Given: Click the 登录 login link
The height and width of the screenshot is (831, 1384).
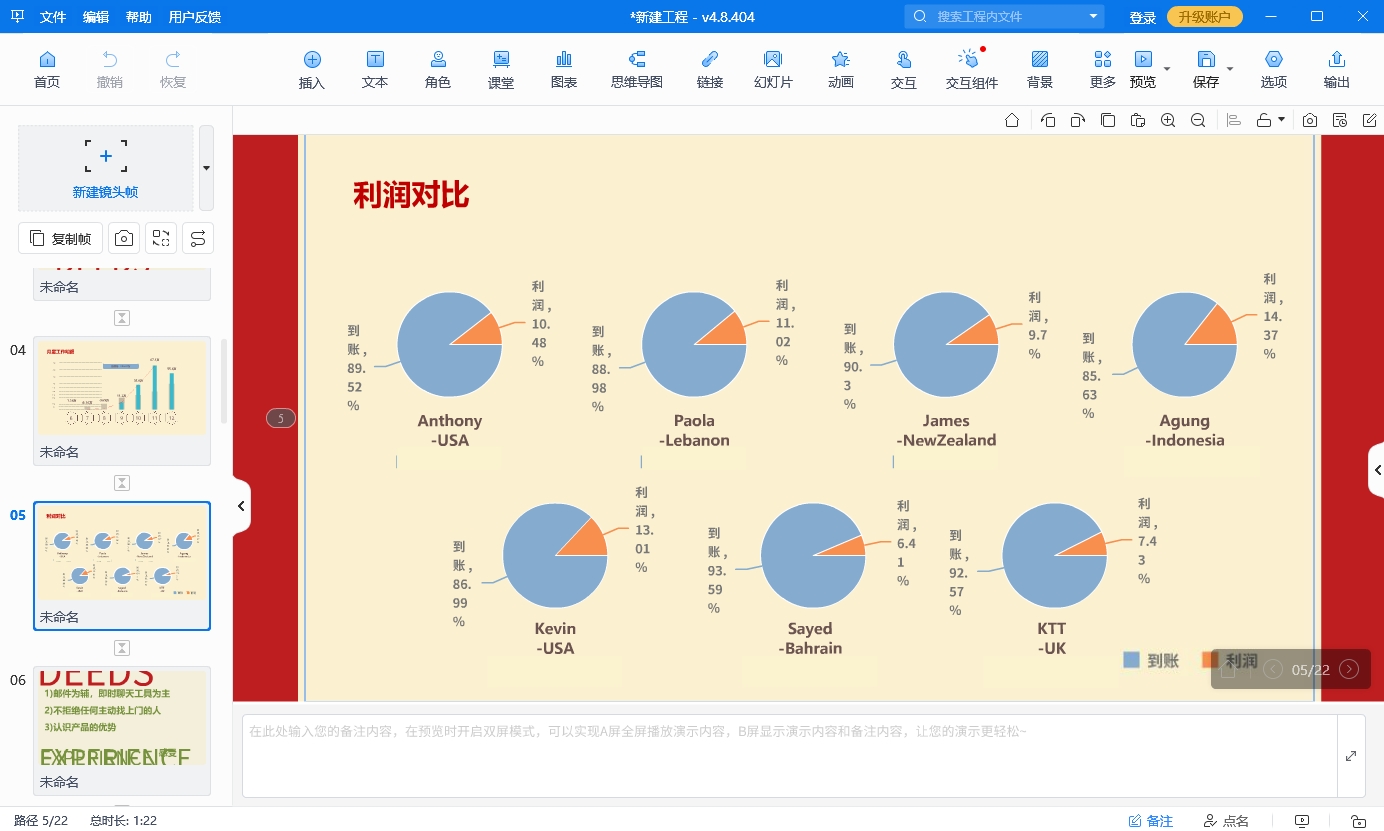Looking at the screenshot, I should pos(1143,17).
